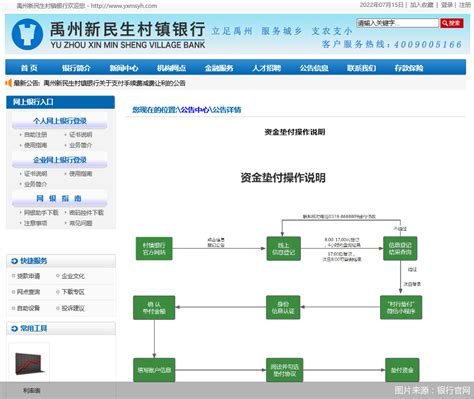Open 证书说明 under 企业网上银行登录
The height and width of the screenshot is (399, 474).
35,174
